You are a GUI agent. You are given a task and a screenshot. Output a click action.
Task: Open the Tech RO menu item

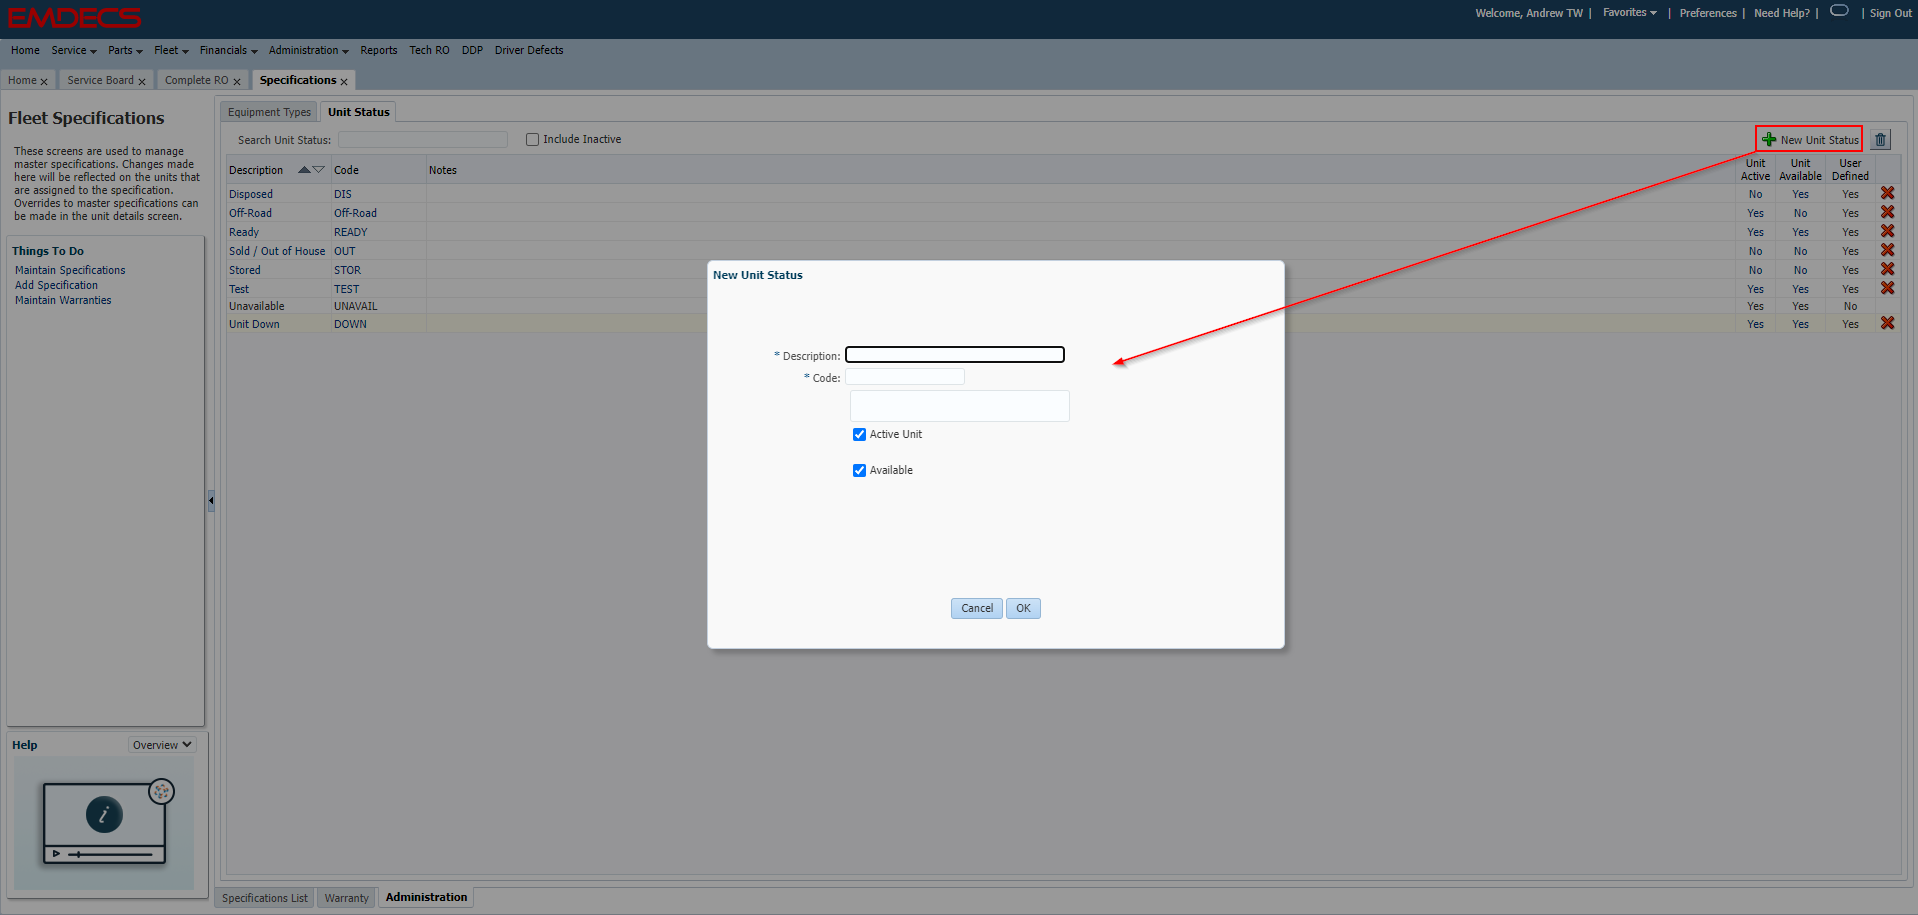(x=429, y=50)
